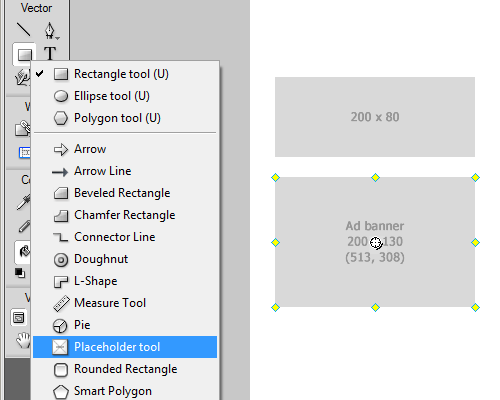Select the Line tool in Vector section
This screenshot has width=500, height=400.
[x=24, y=30]
